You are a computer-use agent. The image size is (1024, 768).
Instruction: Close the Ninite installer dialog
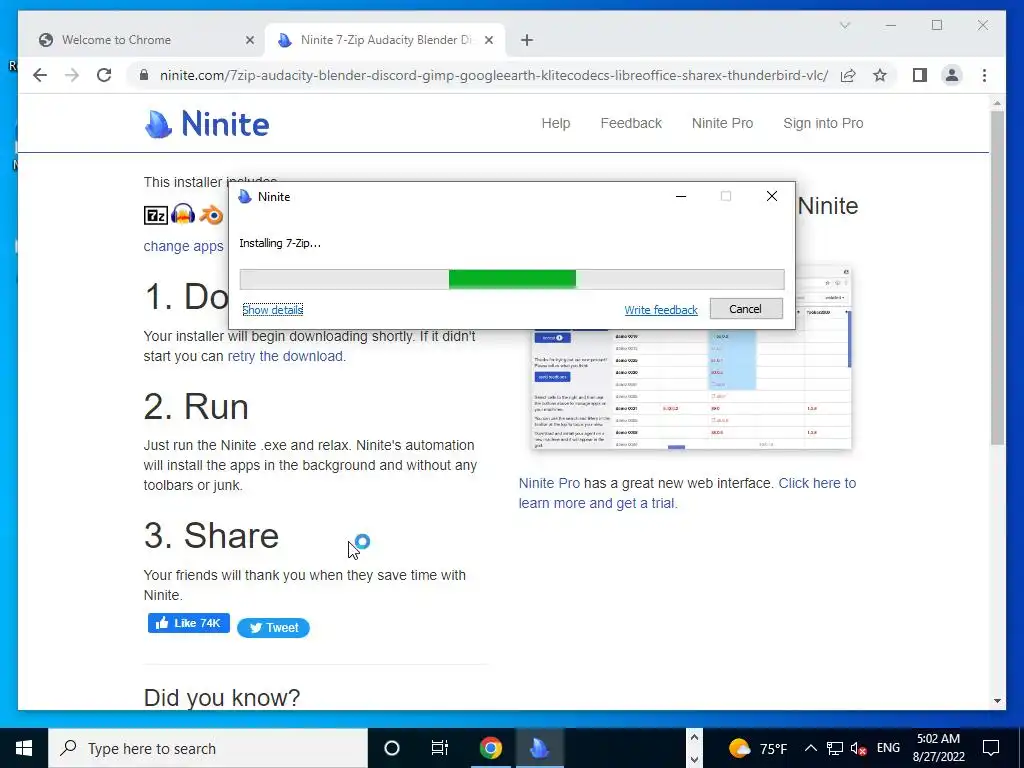pyautogui.click(x=771, y=197)
